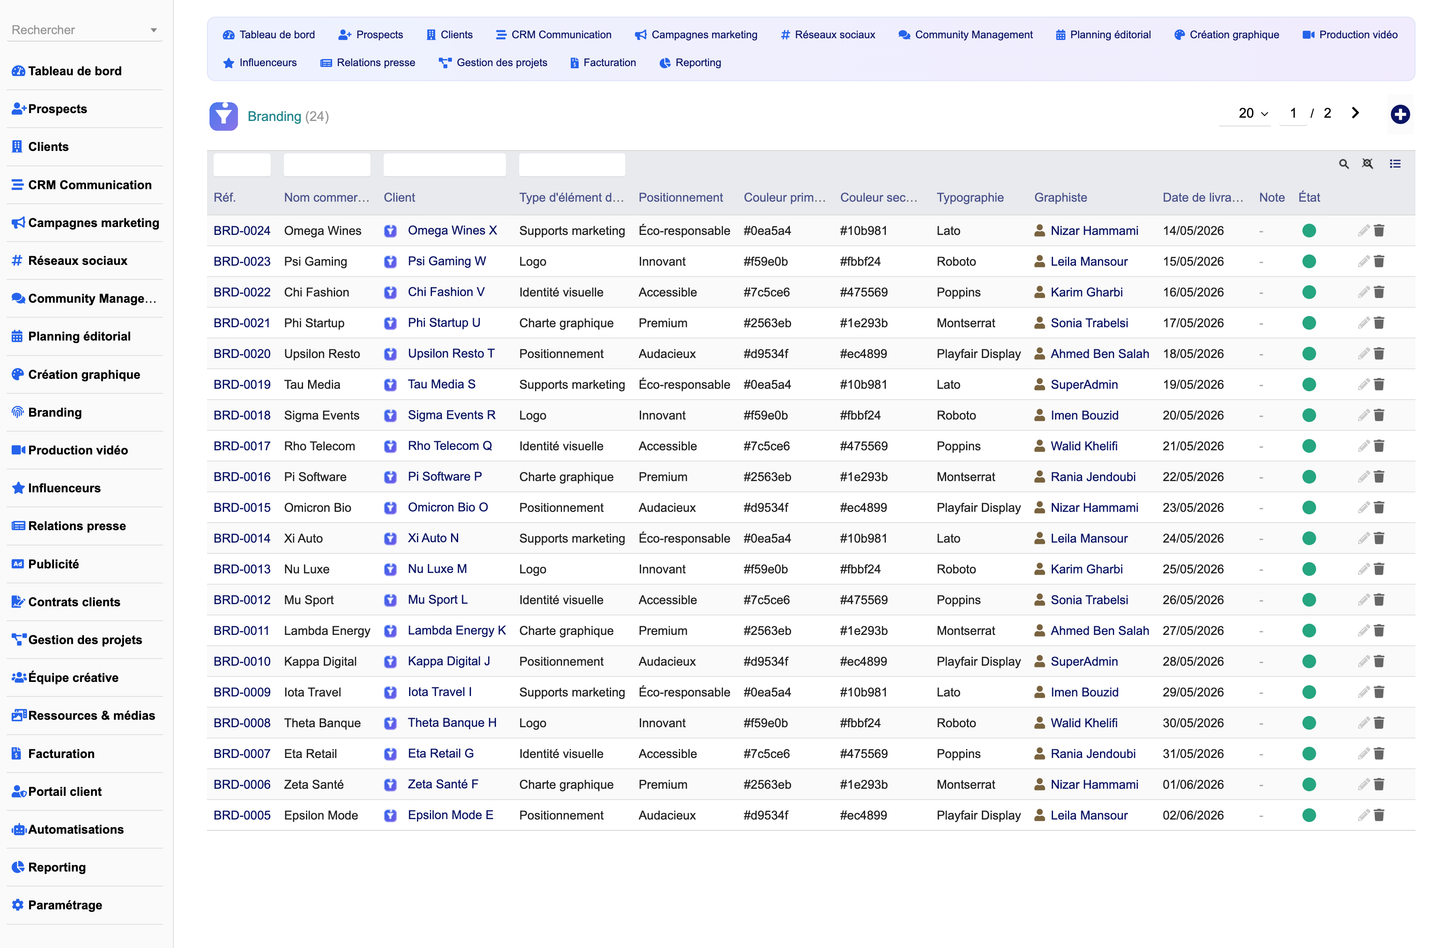The image size is (1445, 948).
Task: Click client icon beside Psi Gaming W
Action: [391, 262]
